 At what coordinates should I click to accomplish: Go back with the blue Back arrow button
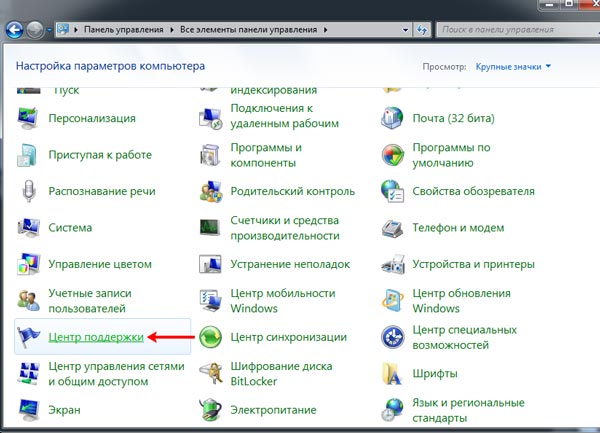pyautogui.click(x=14, y=30)
